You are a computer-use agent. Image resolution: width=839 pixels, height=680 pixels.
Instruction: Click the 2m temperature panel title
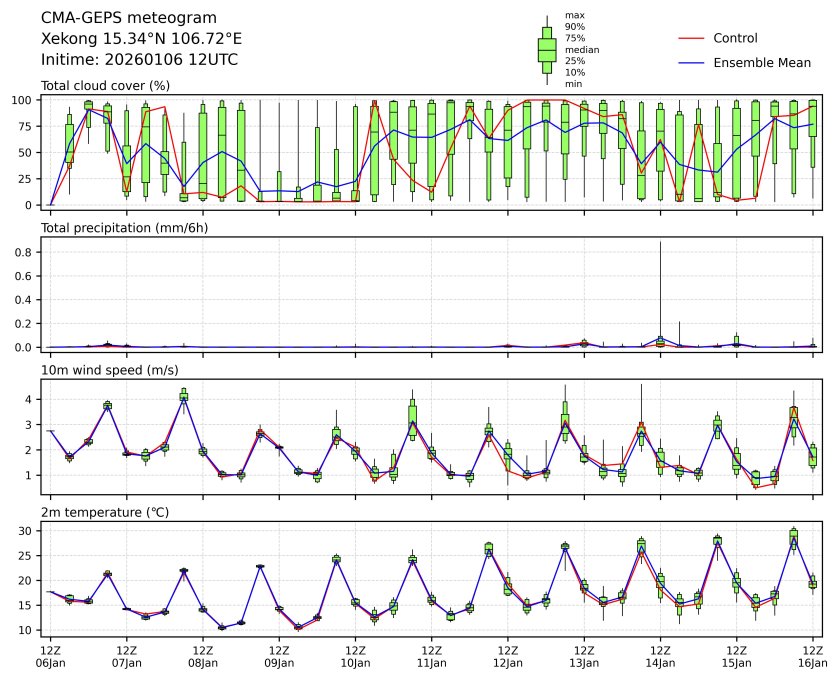coord(105,513)
